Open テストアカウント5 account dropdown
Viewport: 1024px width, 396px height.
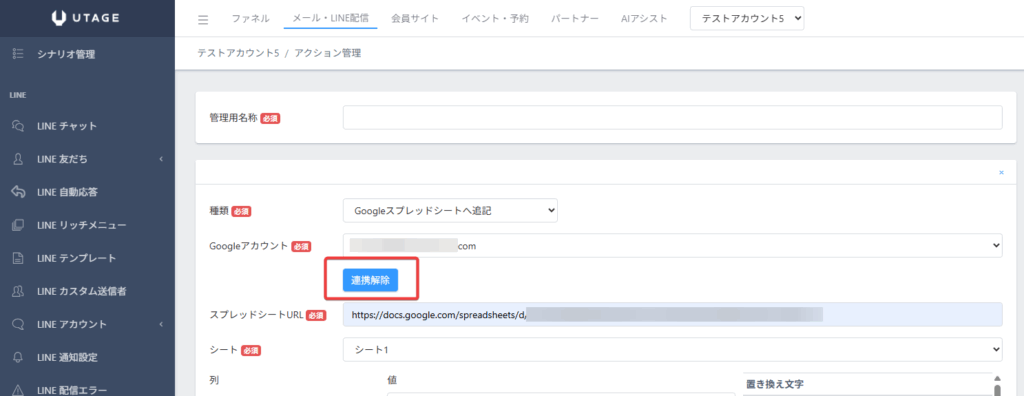point(747,19)
